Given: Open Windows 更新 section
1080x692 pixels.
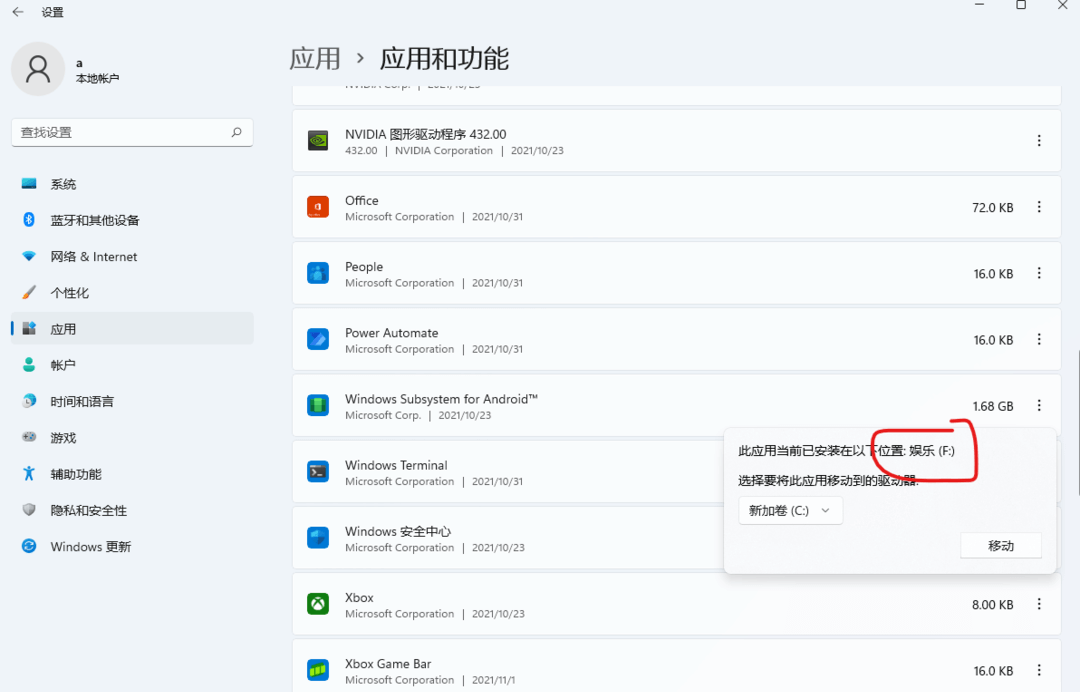Looking at the screenshot, I should click(132, 547).
